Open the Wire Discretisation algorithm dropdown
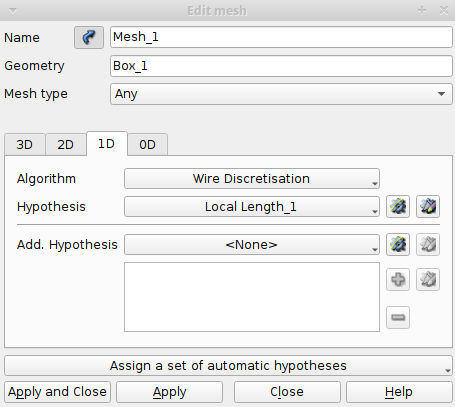Image resolution: width=455 pixels, height=407 pixels. [x=252, y=179]
